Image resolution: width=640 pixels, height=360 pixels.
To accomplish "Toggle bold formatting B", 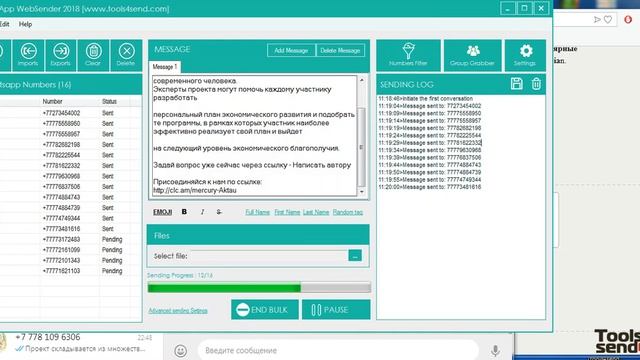I will [184, 212].
